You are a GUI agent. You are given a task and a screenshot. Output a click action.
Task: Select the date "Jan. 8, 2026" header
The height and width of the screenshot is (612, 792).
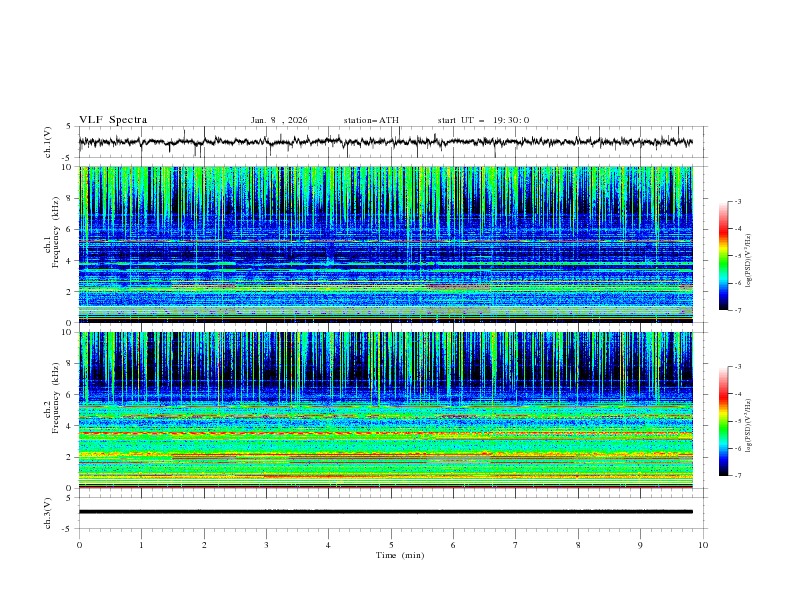point(279,120)
